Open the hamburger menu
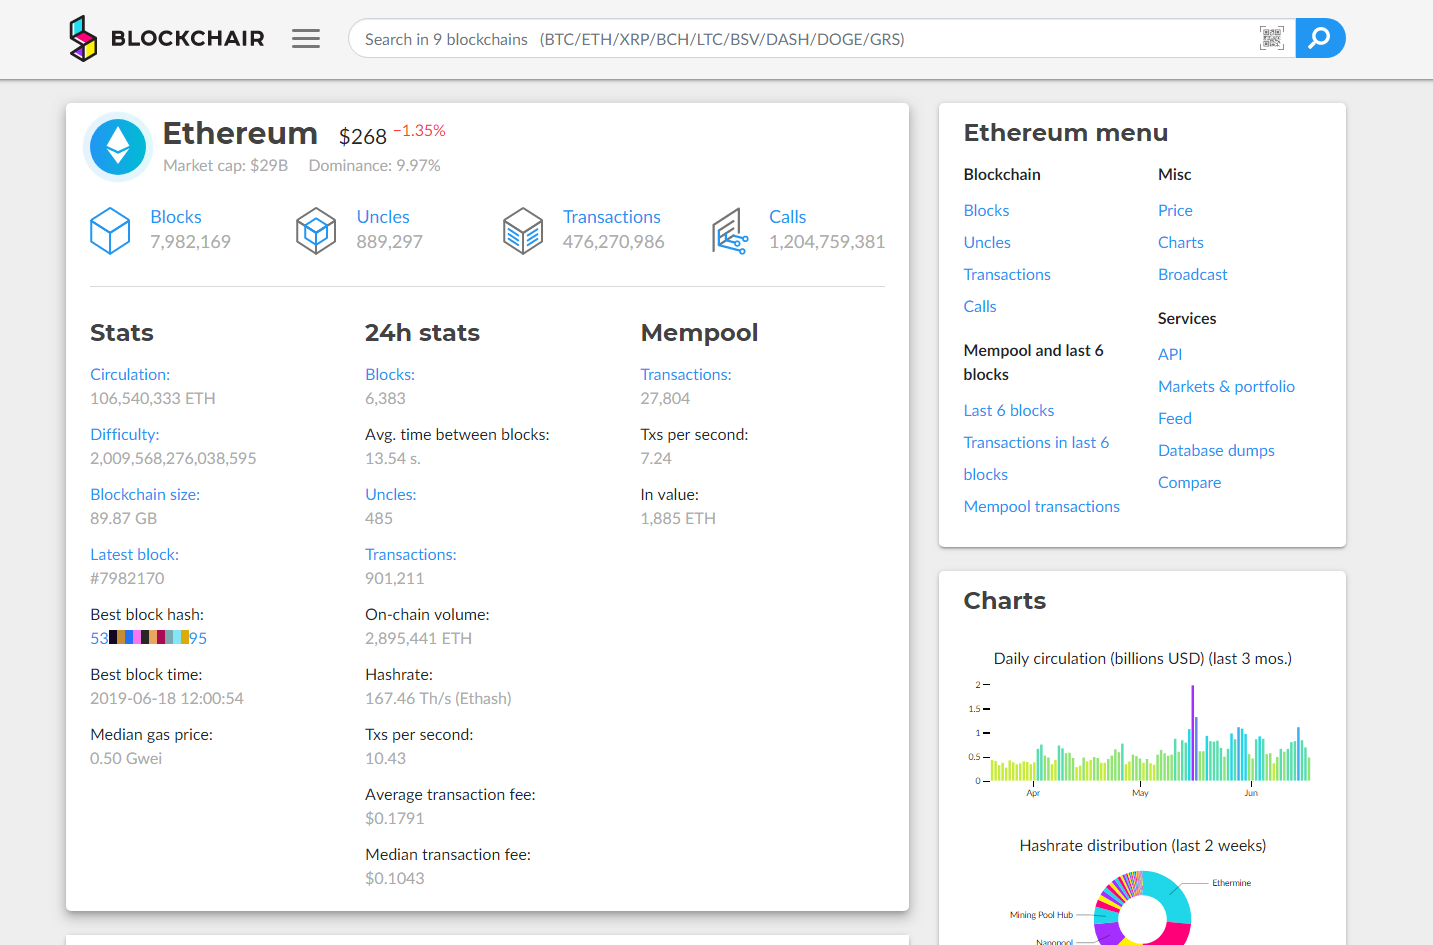The width and height of the screenshot is (1433, 945). (x=306, y=39)
